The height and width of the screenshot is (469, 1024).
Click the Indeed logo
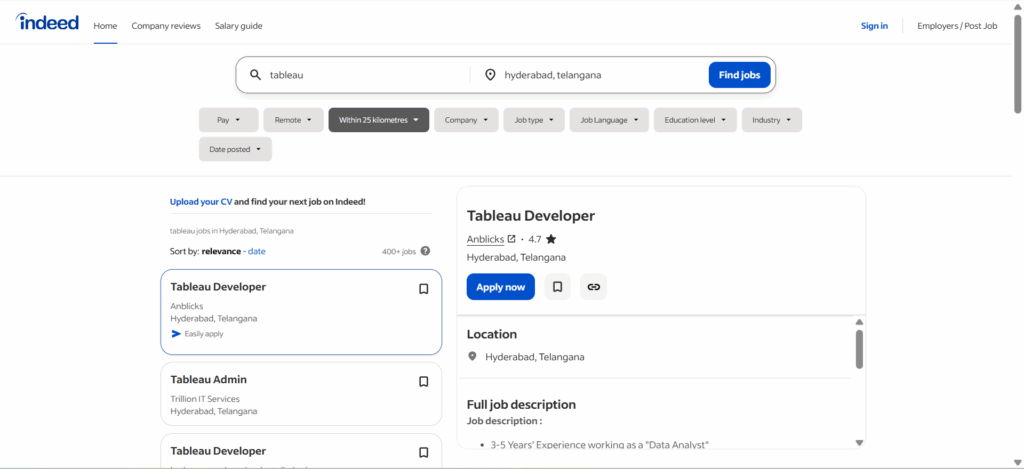click(47, 23)
